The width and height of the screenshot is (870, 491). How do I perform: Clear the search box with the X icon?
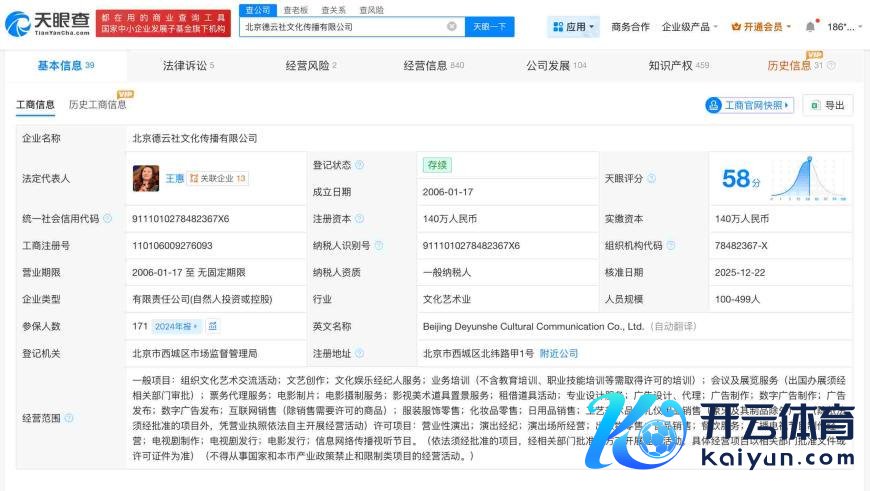coord(452,27)
